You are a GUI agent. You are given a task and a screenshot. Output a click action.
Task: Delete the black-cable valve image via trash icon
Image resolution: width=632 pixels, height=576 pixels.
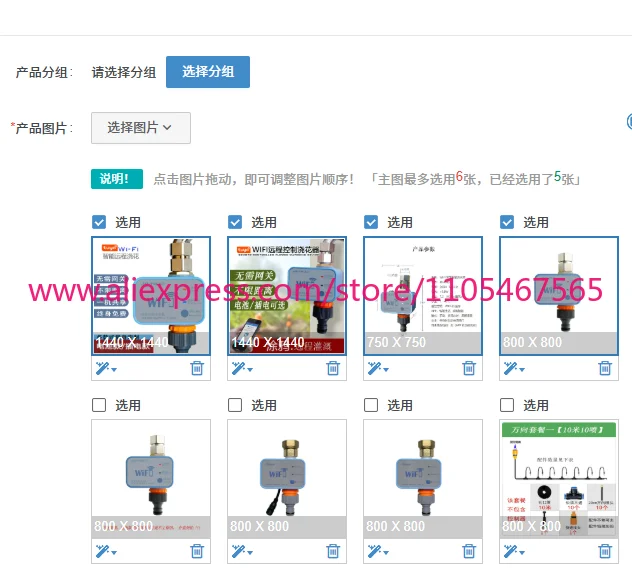(333, 551)
